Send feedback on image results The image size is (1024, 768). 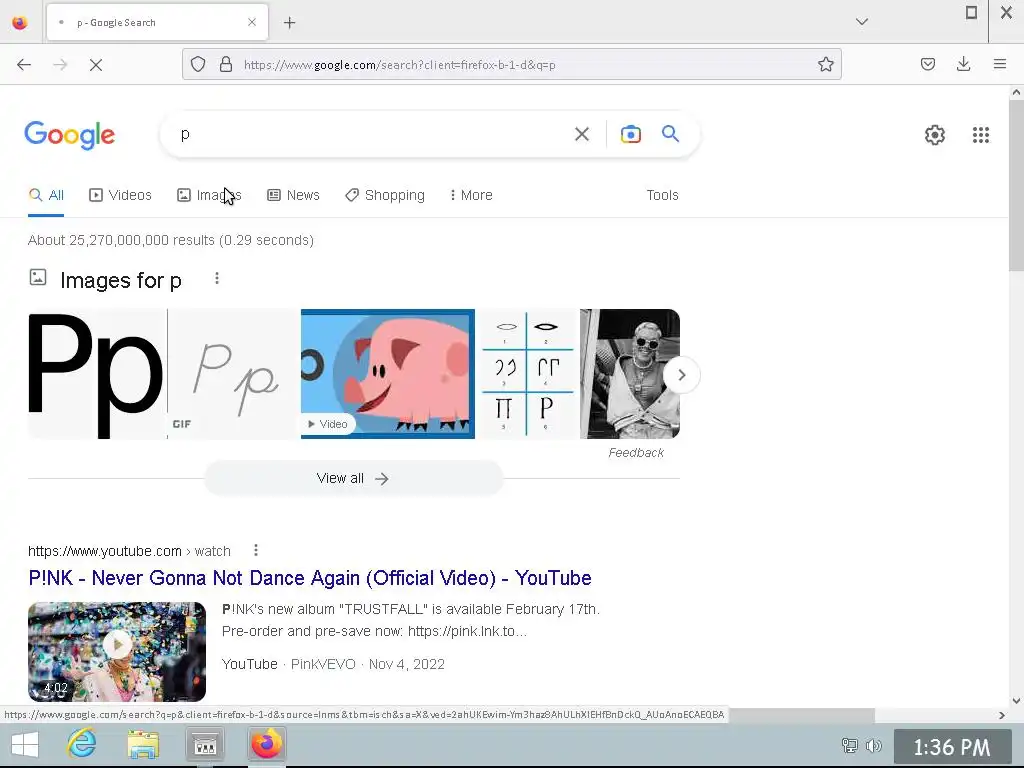pos(635,453)
